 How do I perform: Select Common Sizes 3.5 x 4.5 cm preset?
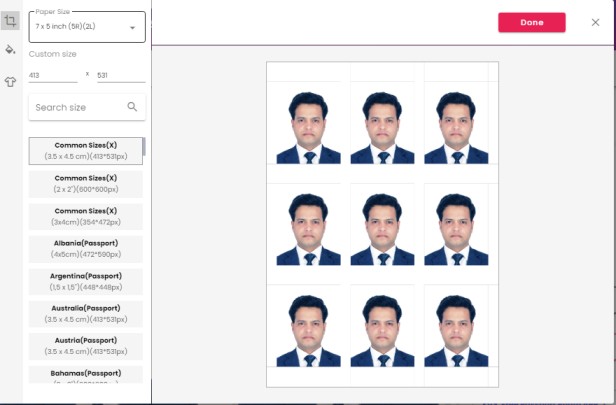pyautogui.click(x=85, y=151)
